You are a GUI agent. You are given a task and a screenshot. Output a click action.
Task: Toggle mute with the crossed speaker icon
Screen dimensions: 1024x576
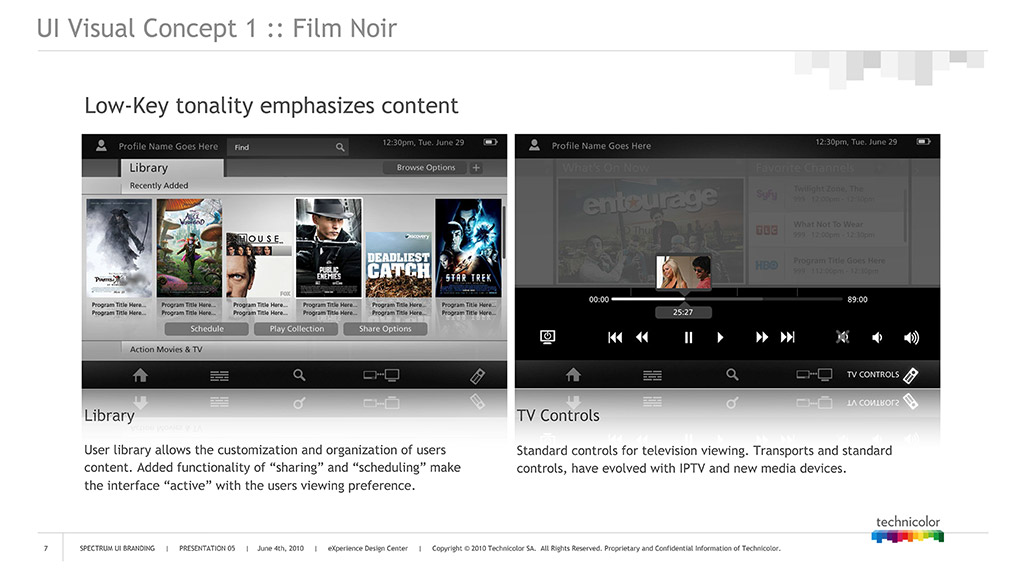click(843, 338)
